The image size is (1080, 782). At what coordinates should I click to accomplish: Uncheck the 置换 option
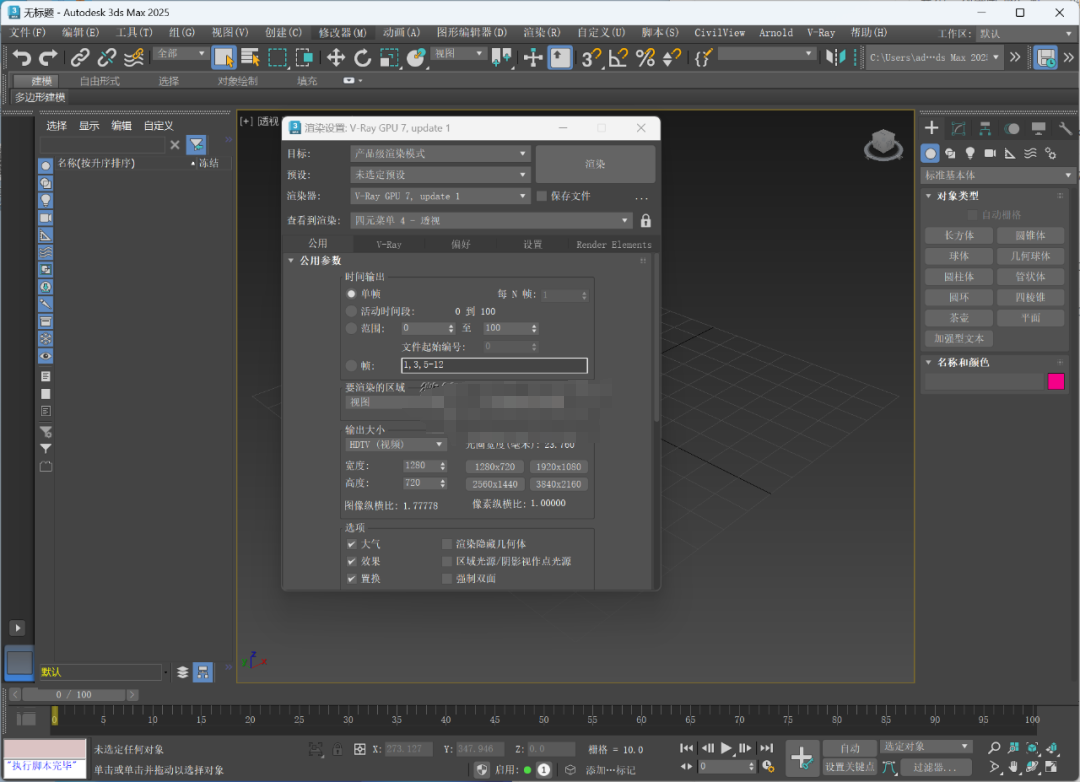[352, 579]
